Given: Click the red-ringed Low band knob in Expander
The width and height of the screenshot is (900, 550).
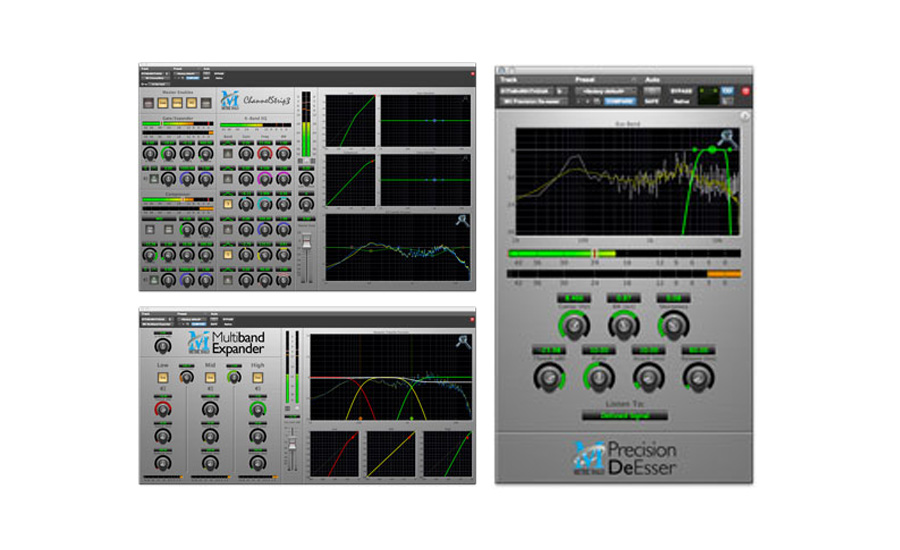Looking at the screenshot, I should [x=163, y=409].
